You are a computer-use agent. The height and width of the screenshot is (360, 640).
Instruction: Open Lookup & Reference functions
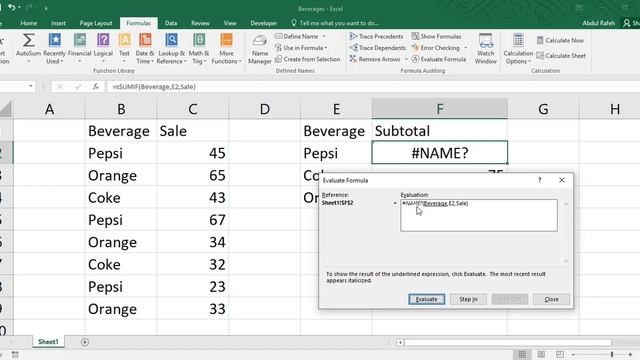171,49
